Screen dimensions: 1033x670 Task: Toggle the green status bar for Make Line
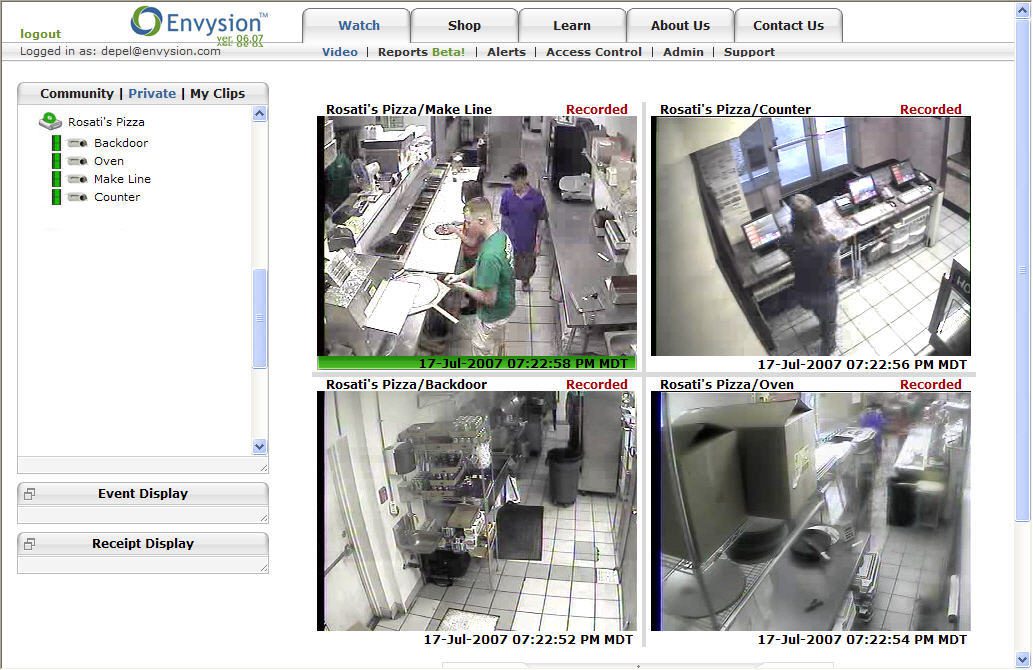(x=57, y=179)
